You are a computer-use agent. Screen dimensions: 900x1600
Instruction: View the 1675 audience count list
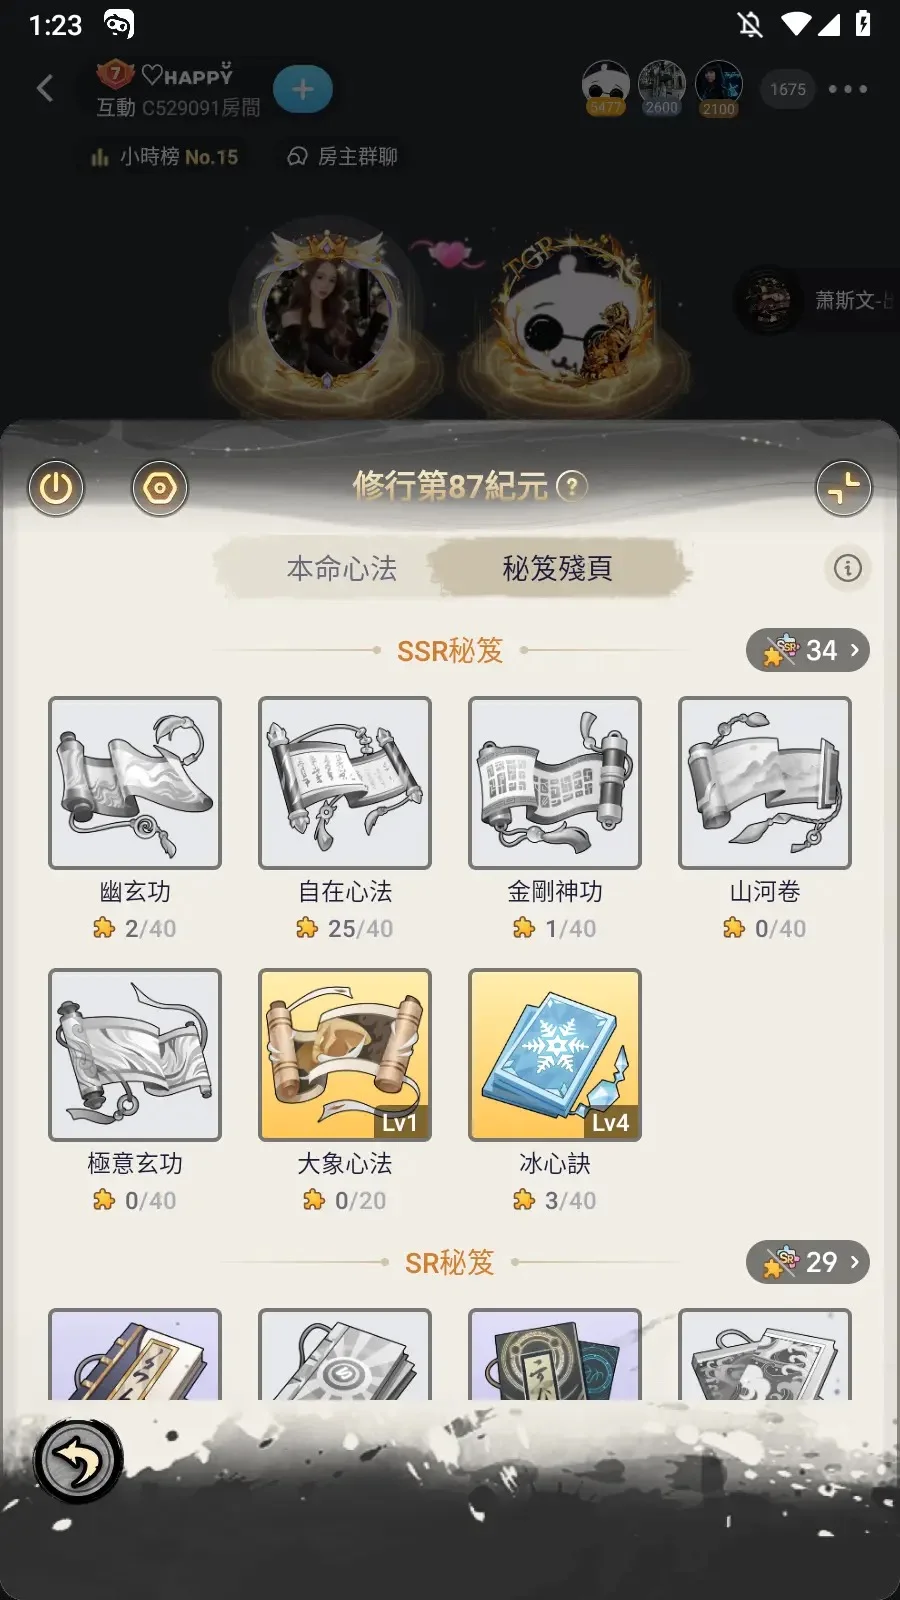click(x=788, y=89)
